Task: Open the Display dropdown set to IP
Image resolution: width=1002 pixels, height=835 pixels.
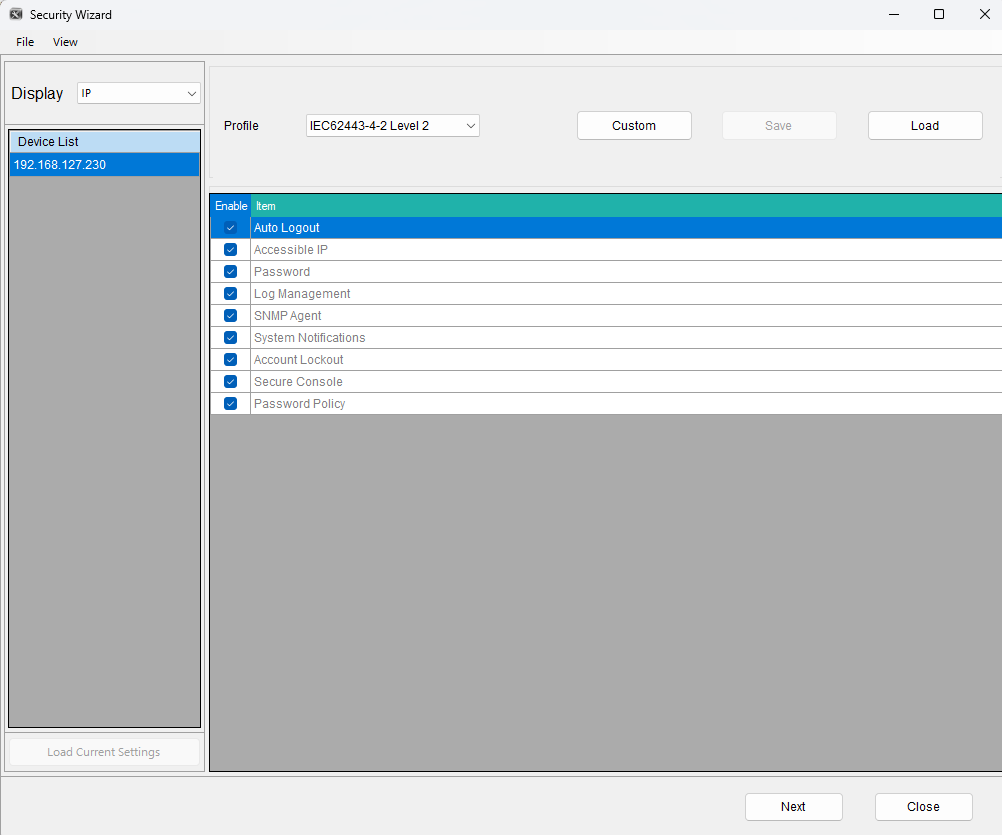Action: (x=139, y=93)
